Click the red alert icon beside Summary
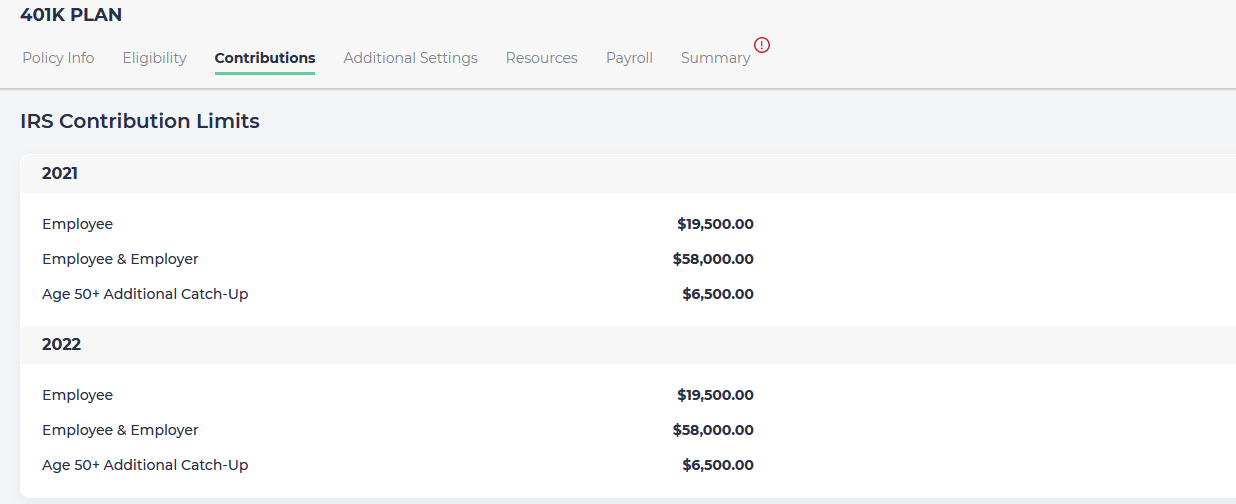The image size is (1236, 504). [x=762, y=45]
